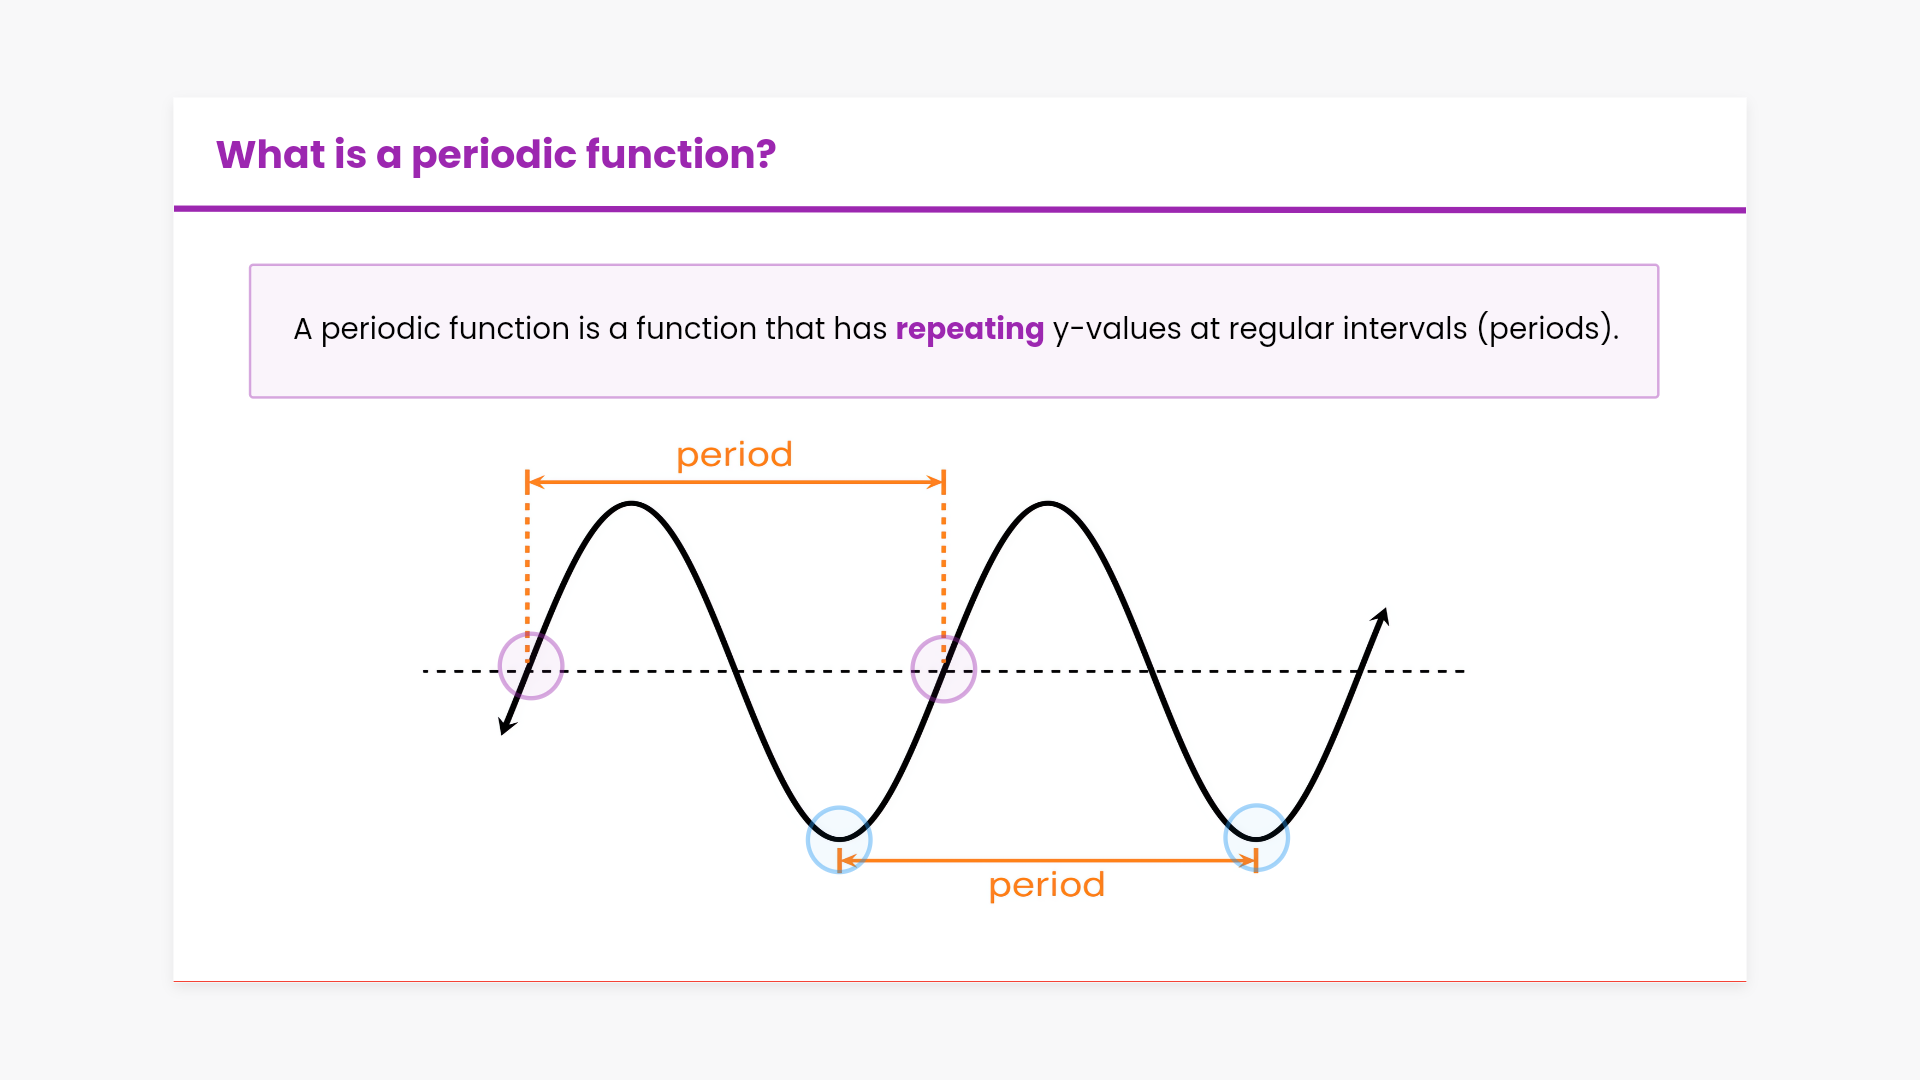Select the blue circle at the first trough
Viewport: 1920px width, 1080px height.
(x=839, y=839)
